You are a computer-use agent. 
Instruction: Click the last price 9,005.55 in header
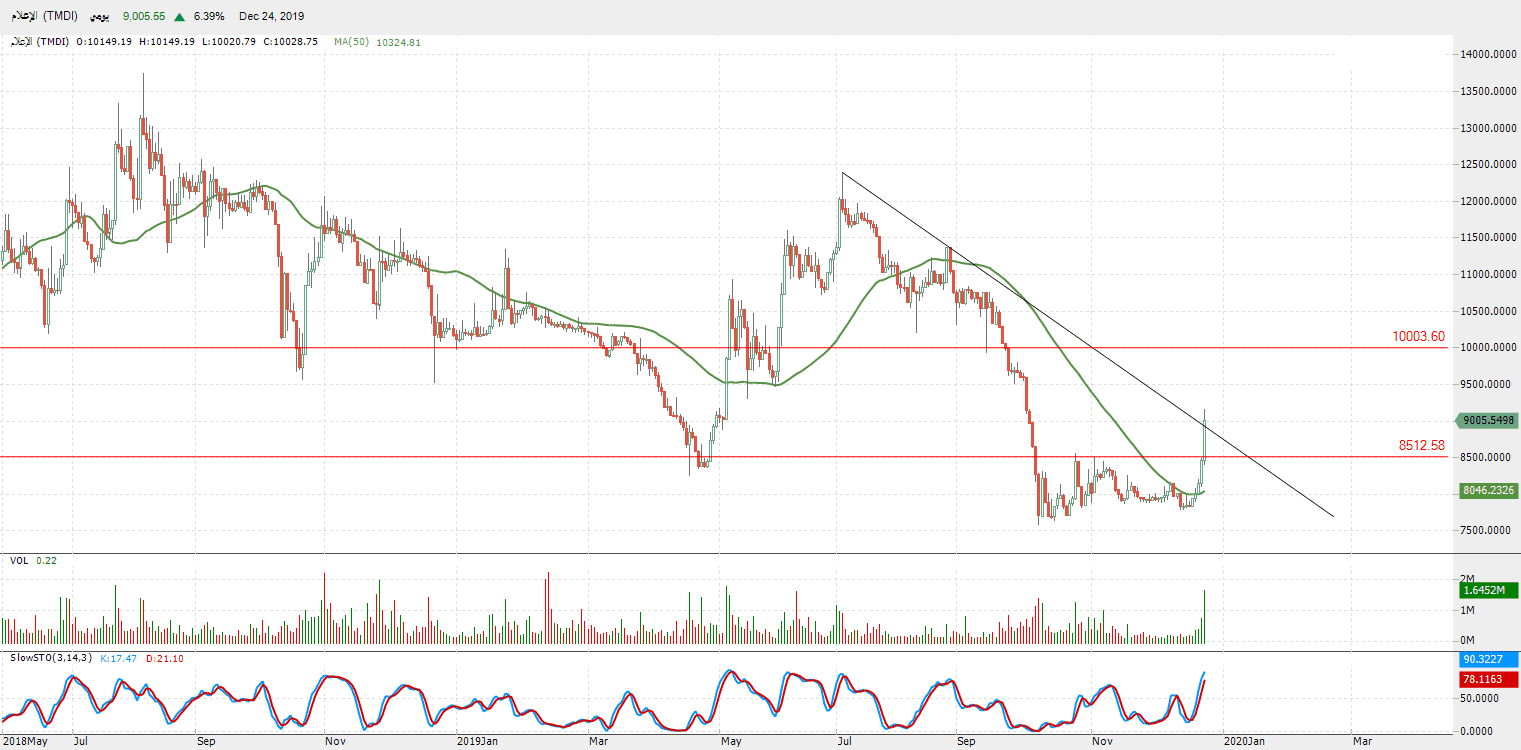pos(143,17)
